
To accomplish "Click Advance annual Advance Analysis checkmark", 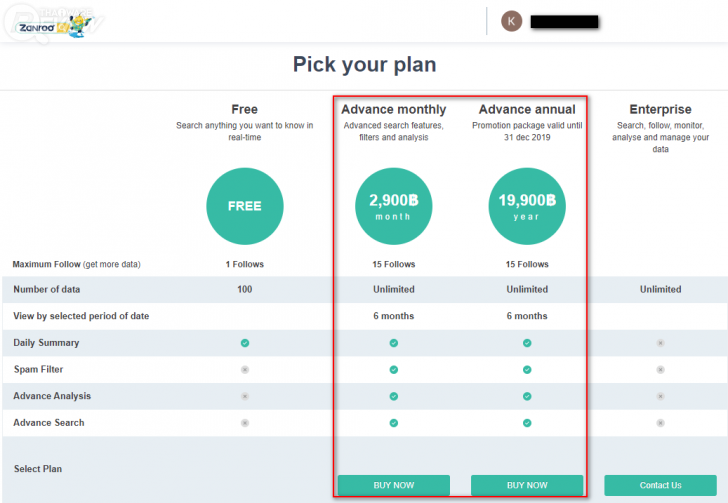I will (x=527, y=396).
